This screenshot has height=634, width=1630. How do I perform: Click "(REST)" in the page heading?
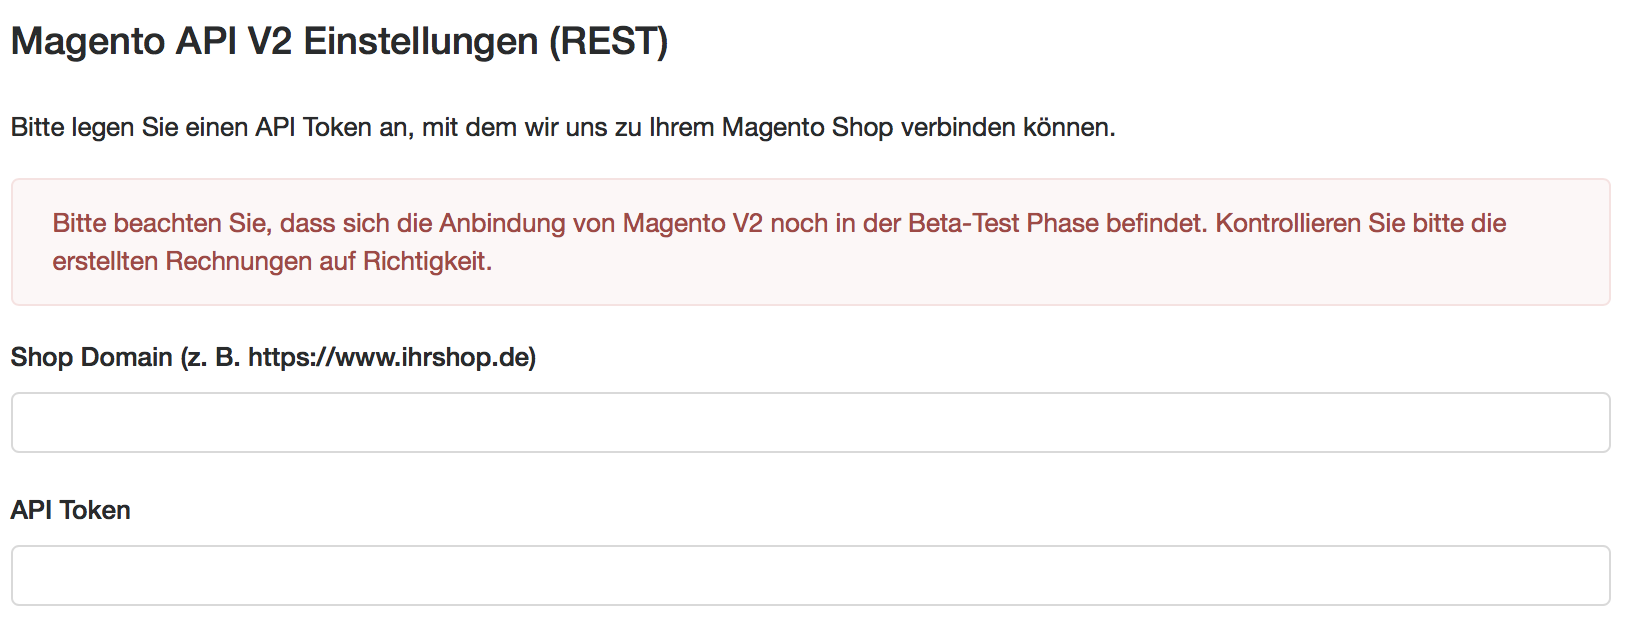click(x=608, y=42)
